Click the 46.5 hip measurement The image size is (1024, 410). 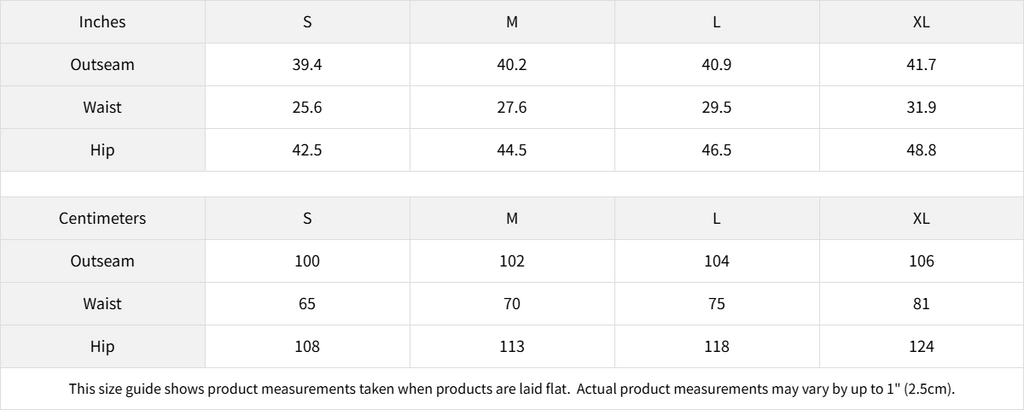[716, 150]
